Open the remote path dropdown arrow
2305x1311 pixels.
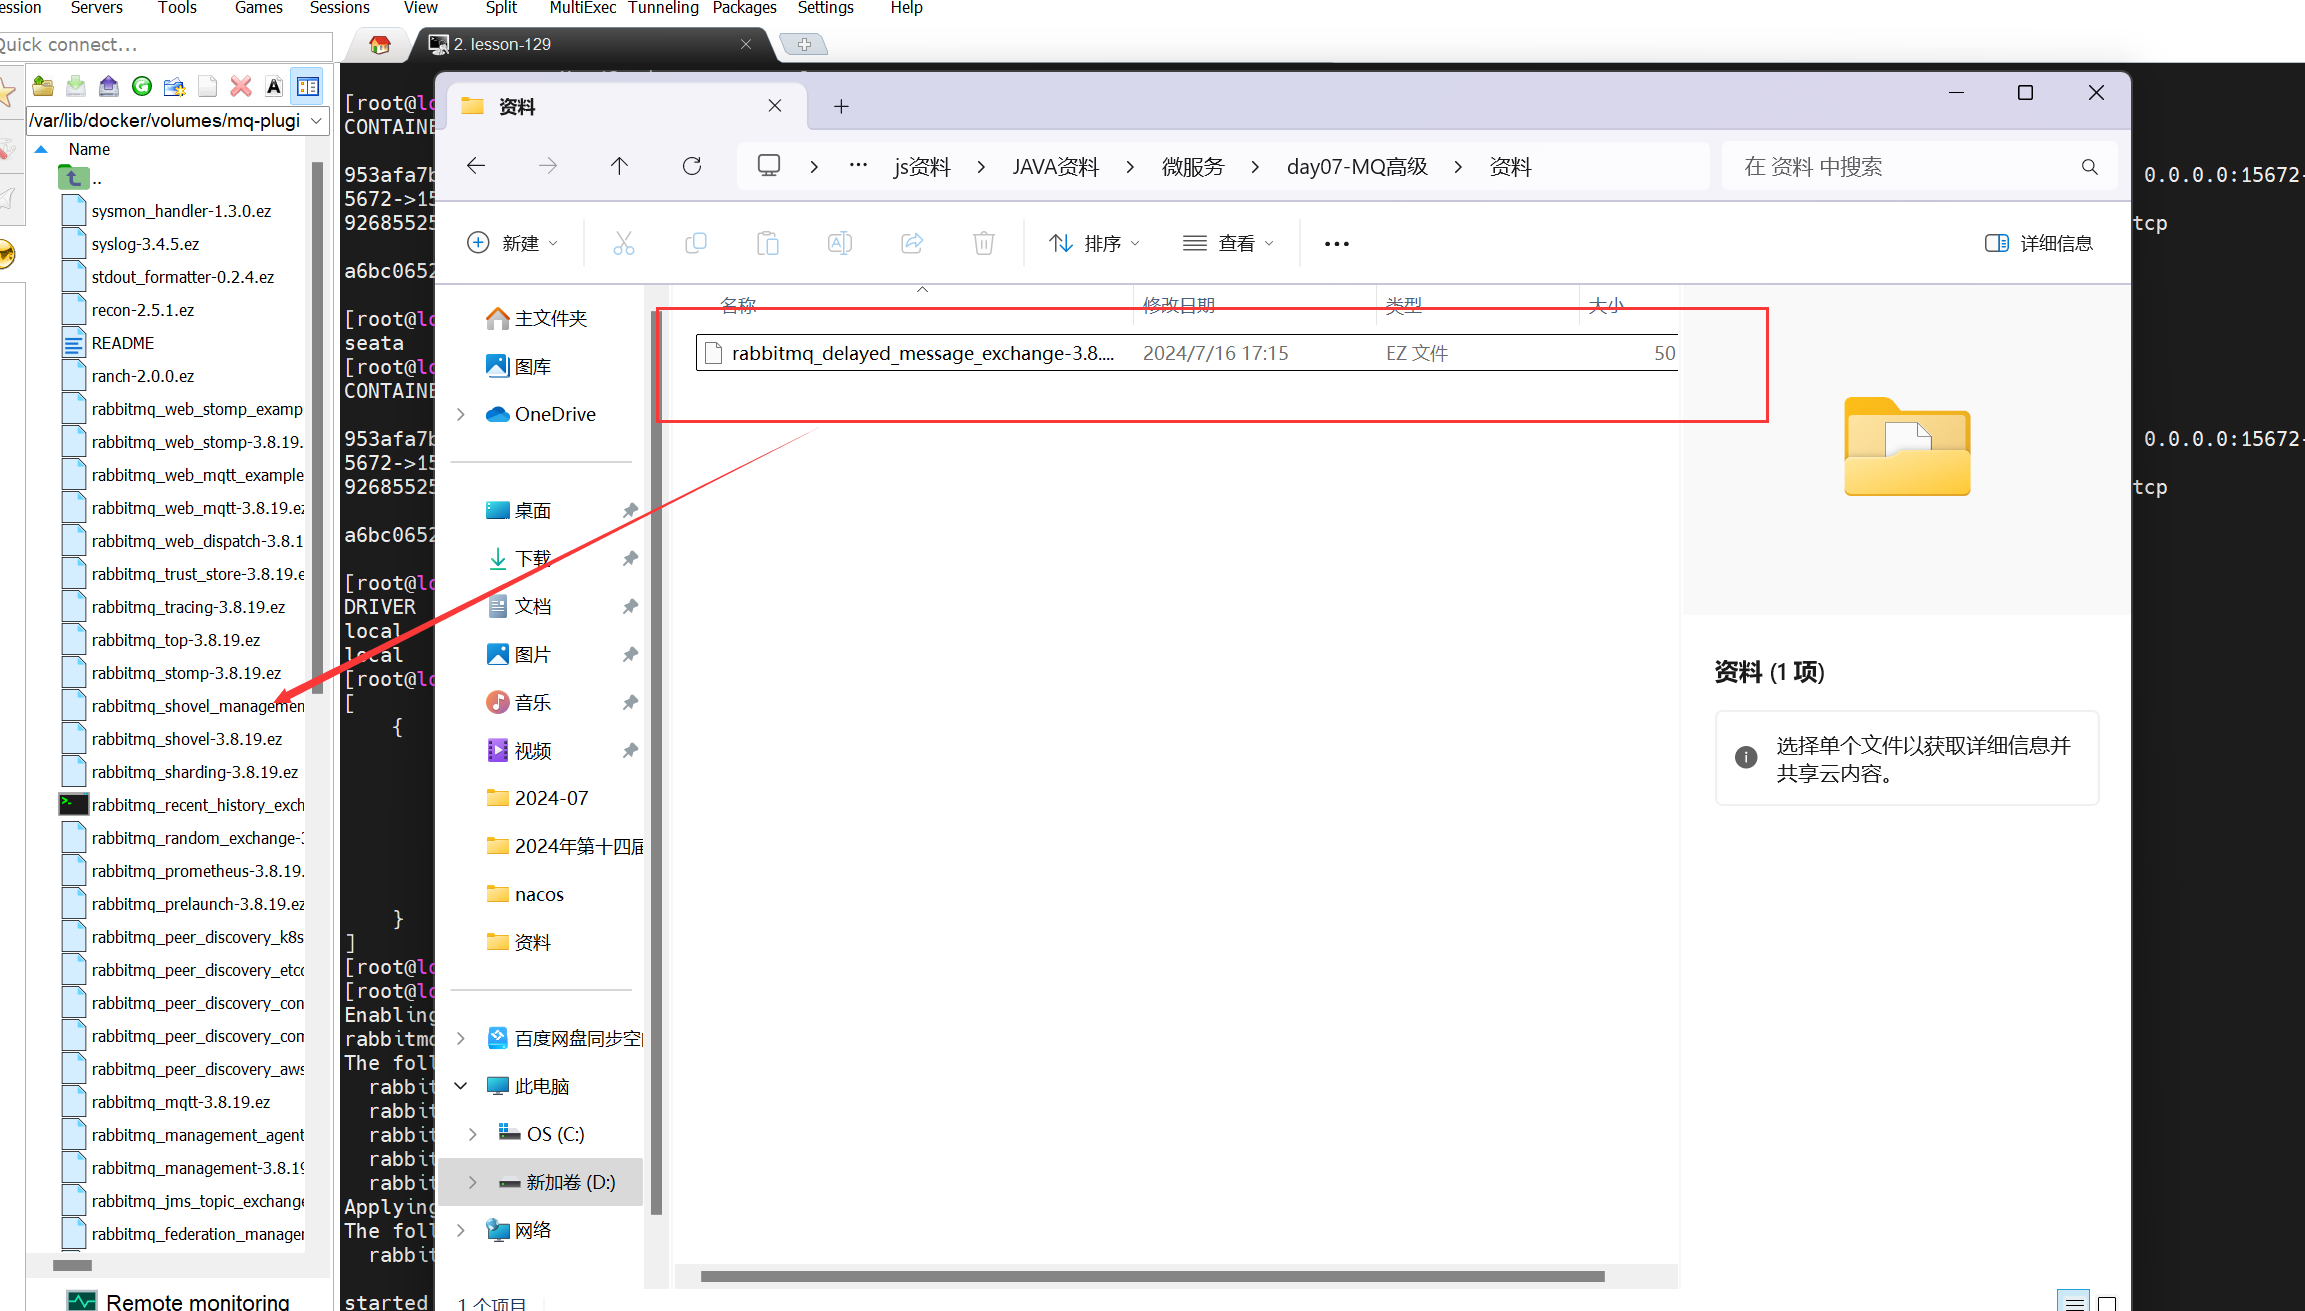[316, 121]
